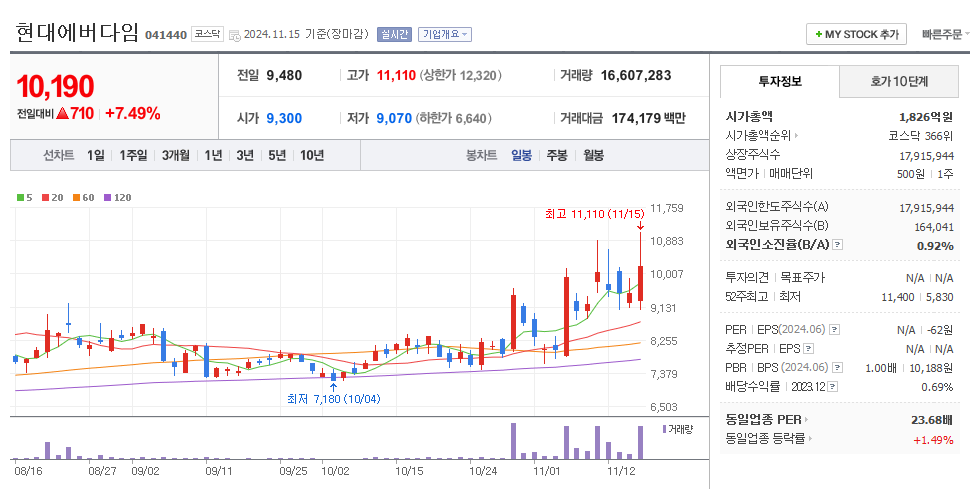
Task: Select the 10년 line chart period
Action: click(x=312, y=155)
